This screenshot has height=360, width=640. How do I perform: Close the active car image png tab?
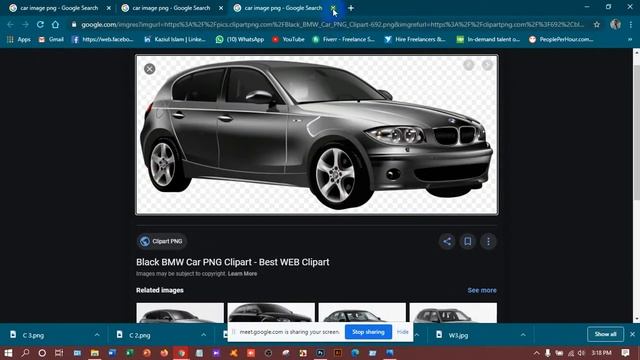tap(333, 8)
